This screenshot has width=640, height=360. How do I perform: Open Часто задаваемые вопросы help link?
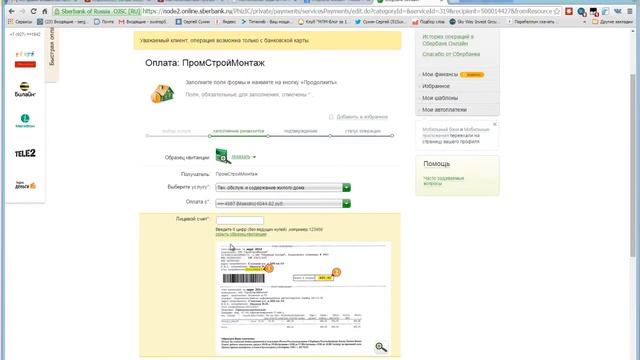tap(443, 181)
